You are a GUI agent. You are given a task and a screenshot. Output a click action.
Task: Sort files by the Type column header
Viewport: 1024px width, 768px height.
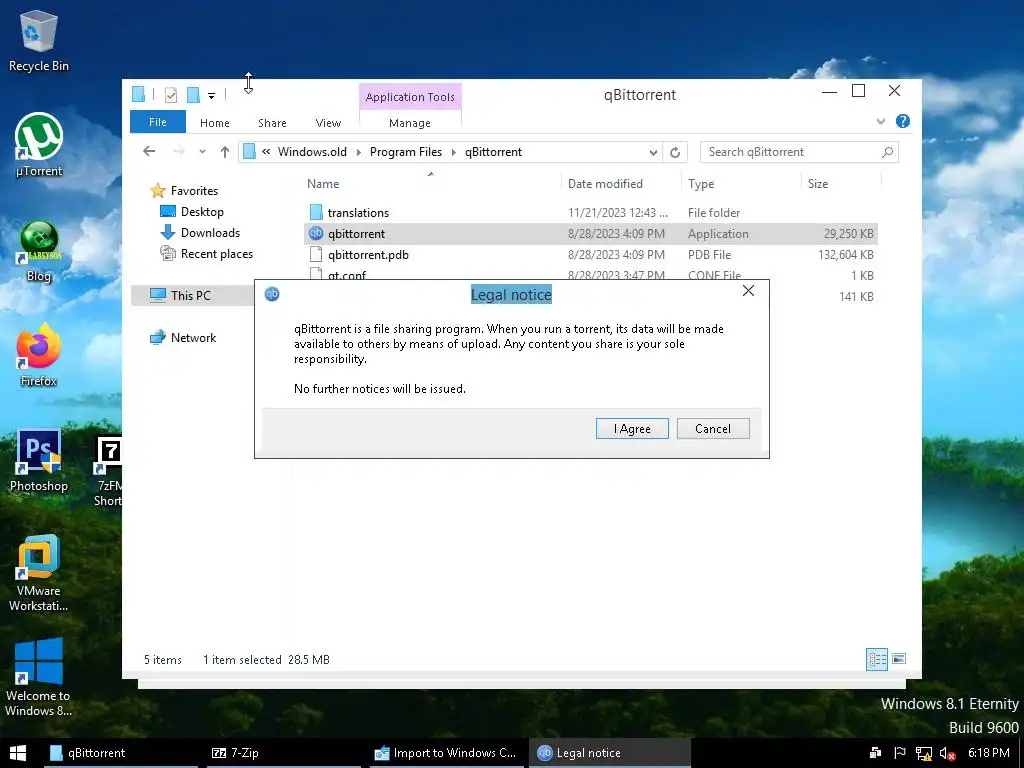[741, 184]
